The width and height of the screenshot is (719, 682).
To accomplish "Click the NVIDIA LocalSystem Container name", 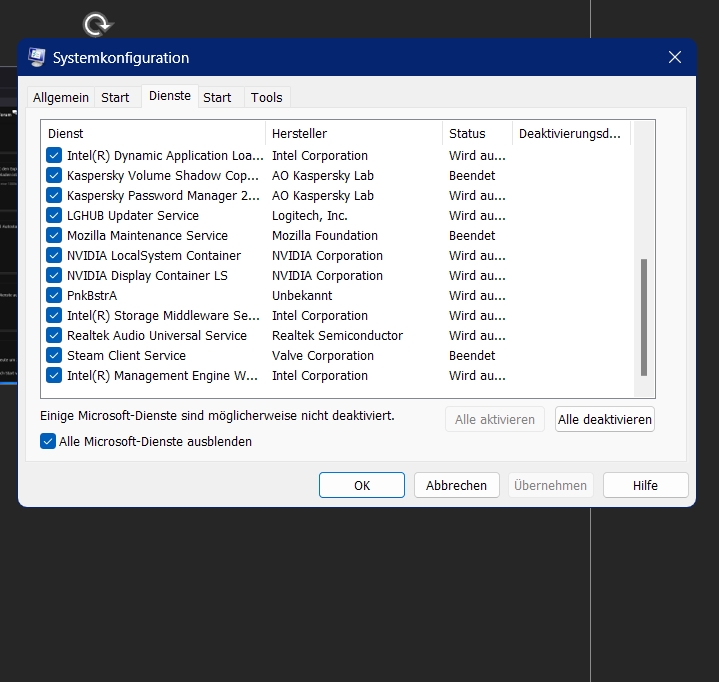I will click(154, 255).
